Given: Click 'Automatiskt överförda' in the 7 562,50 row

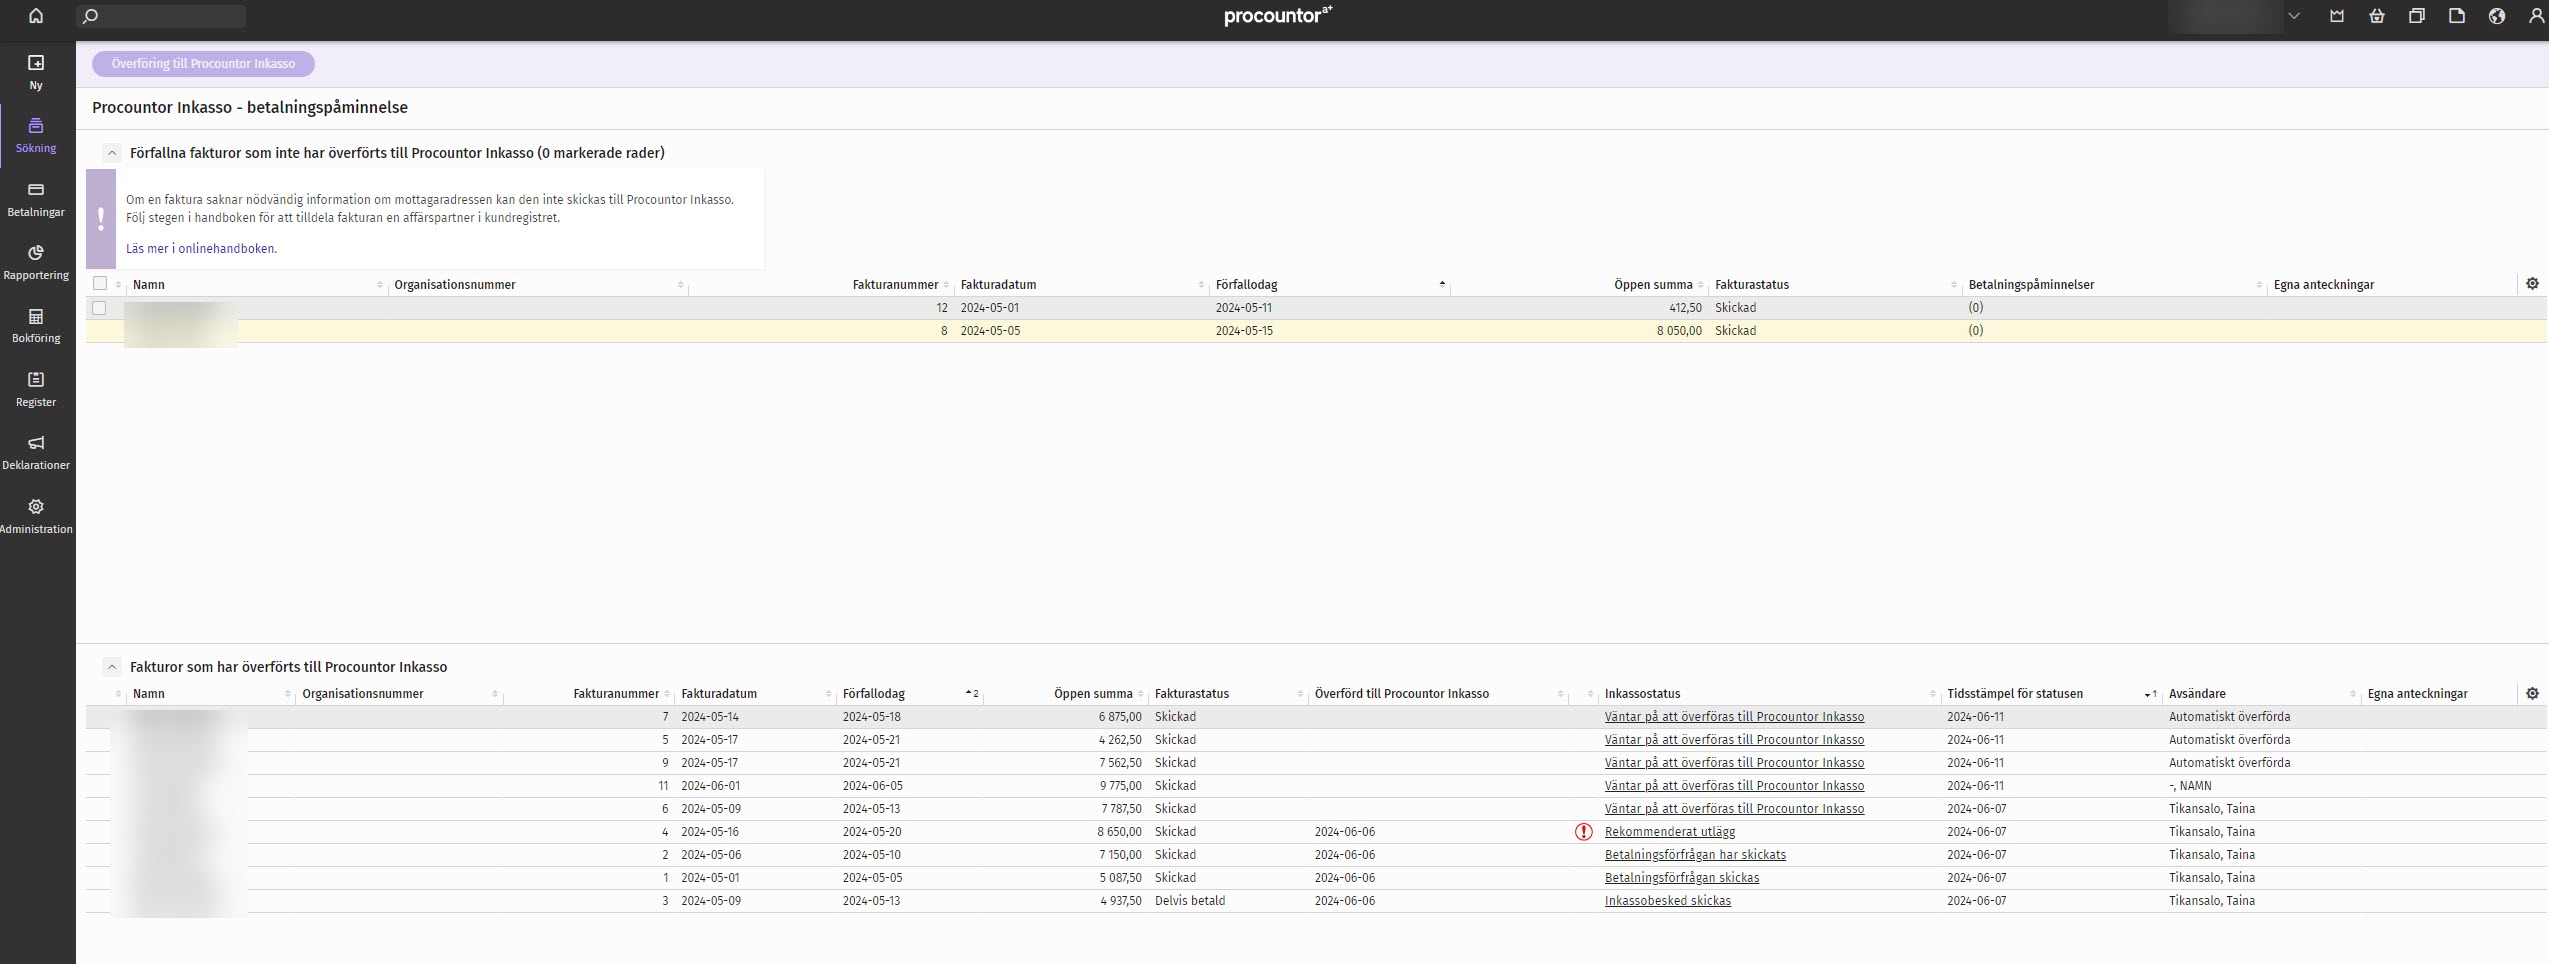Looking at the screenshot, I should (2229, 763).
